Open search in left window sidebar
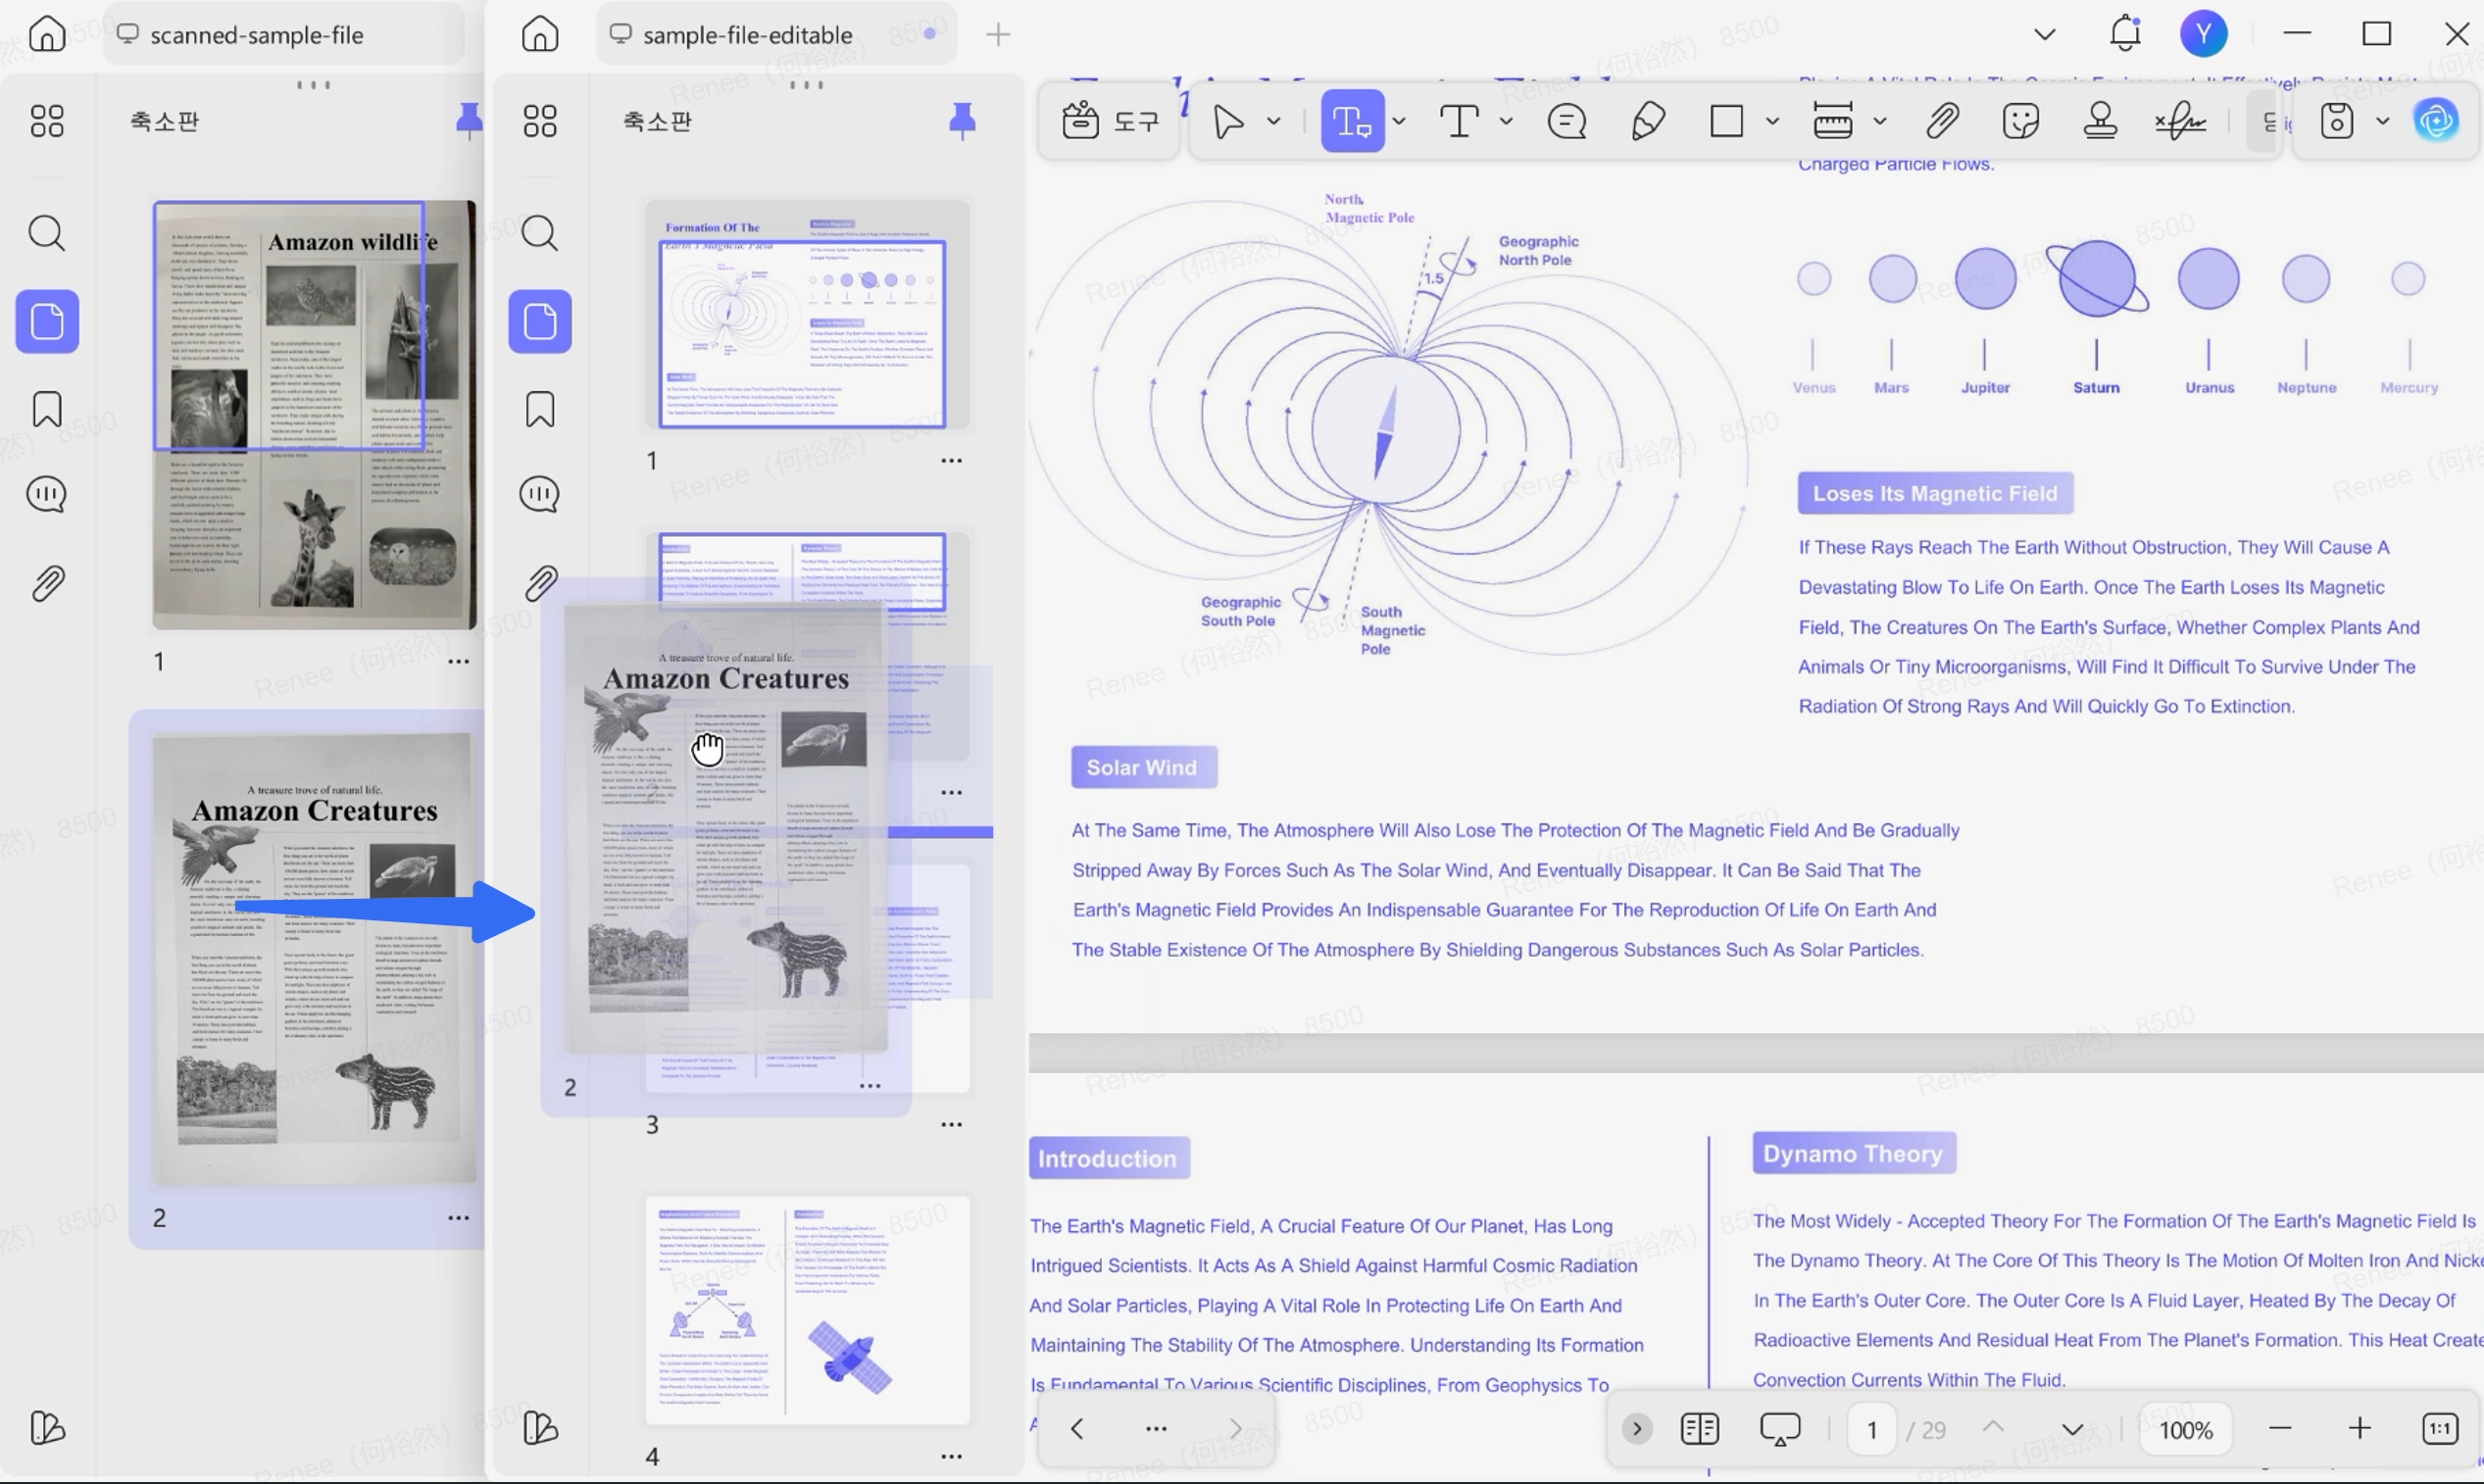The height and width of the screenshot is (1484, 2484). [46, 233]
